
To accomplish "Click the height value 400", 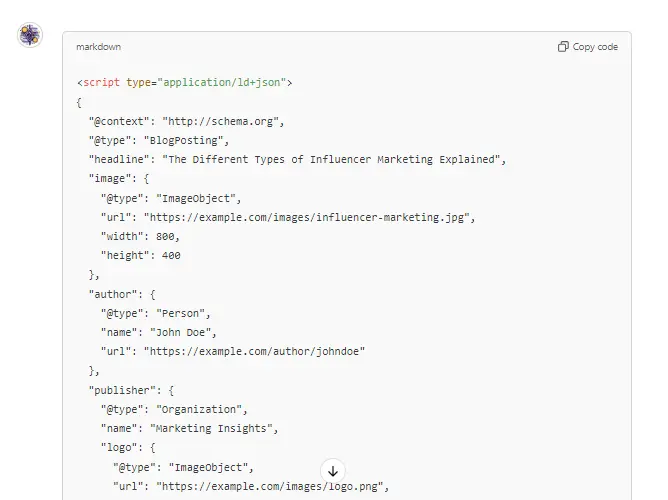I will (x=170, y=255).
